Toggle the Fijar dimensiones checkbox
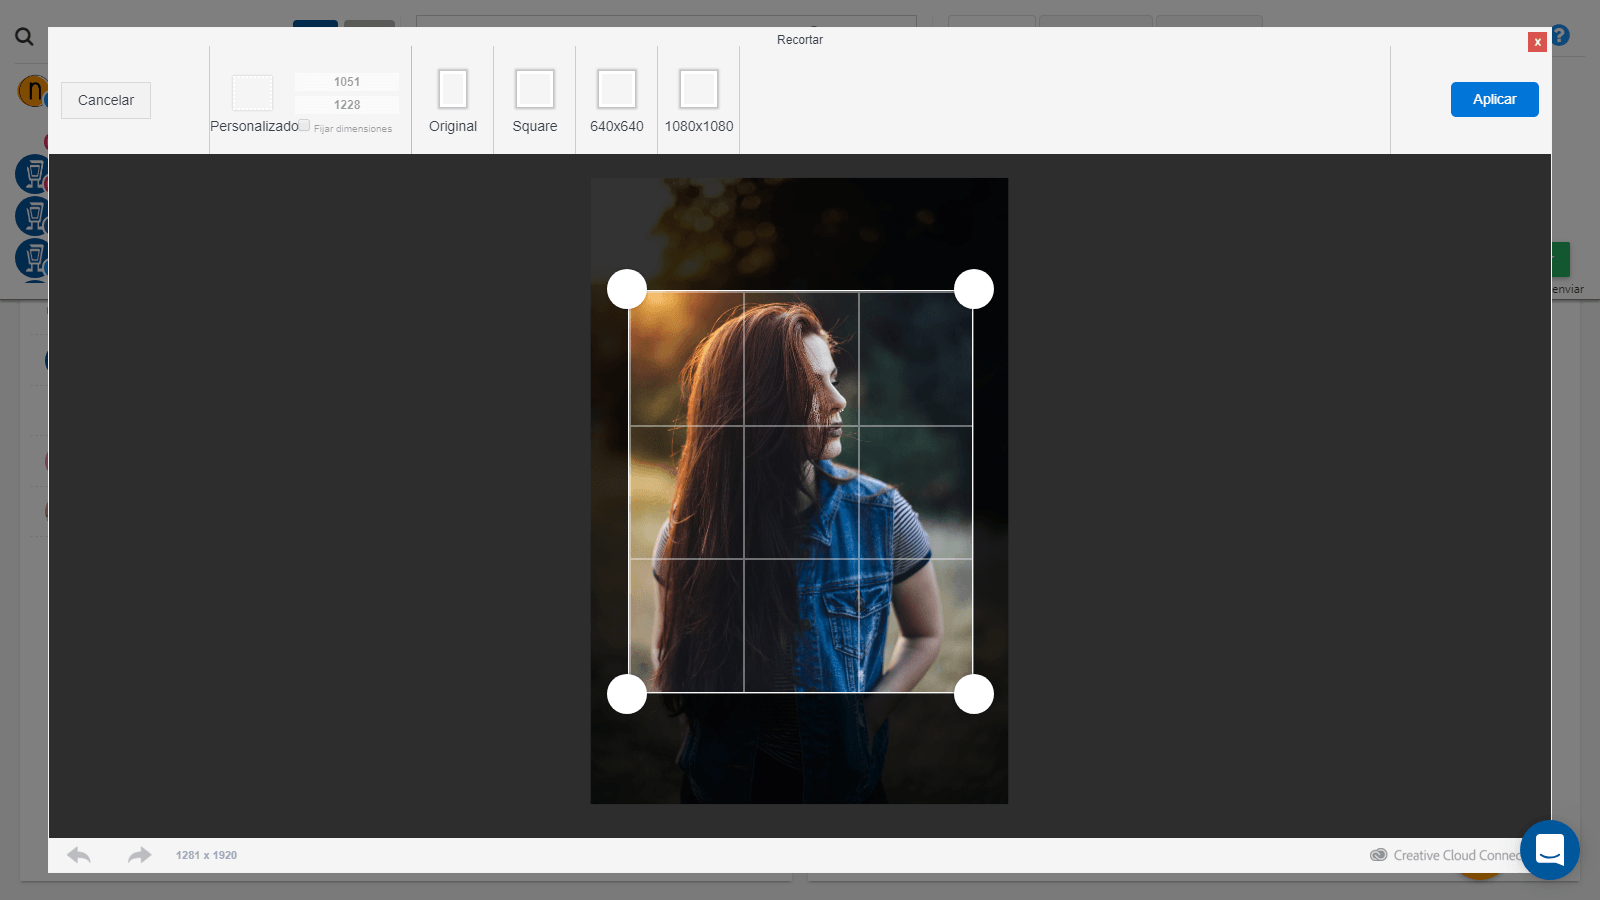This screenshot has width=1600, height=900. [304, 126]
